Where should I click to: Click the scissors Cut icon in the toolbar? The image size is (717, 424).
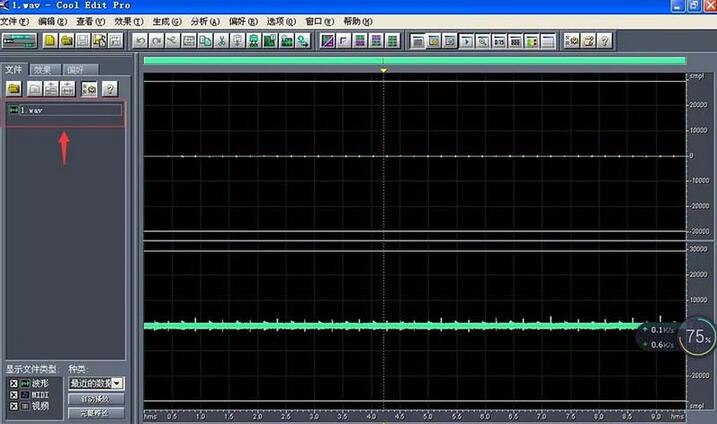[x=222, y=41]
